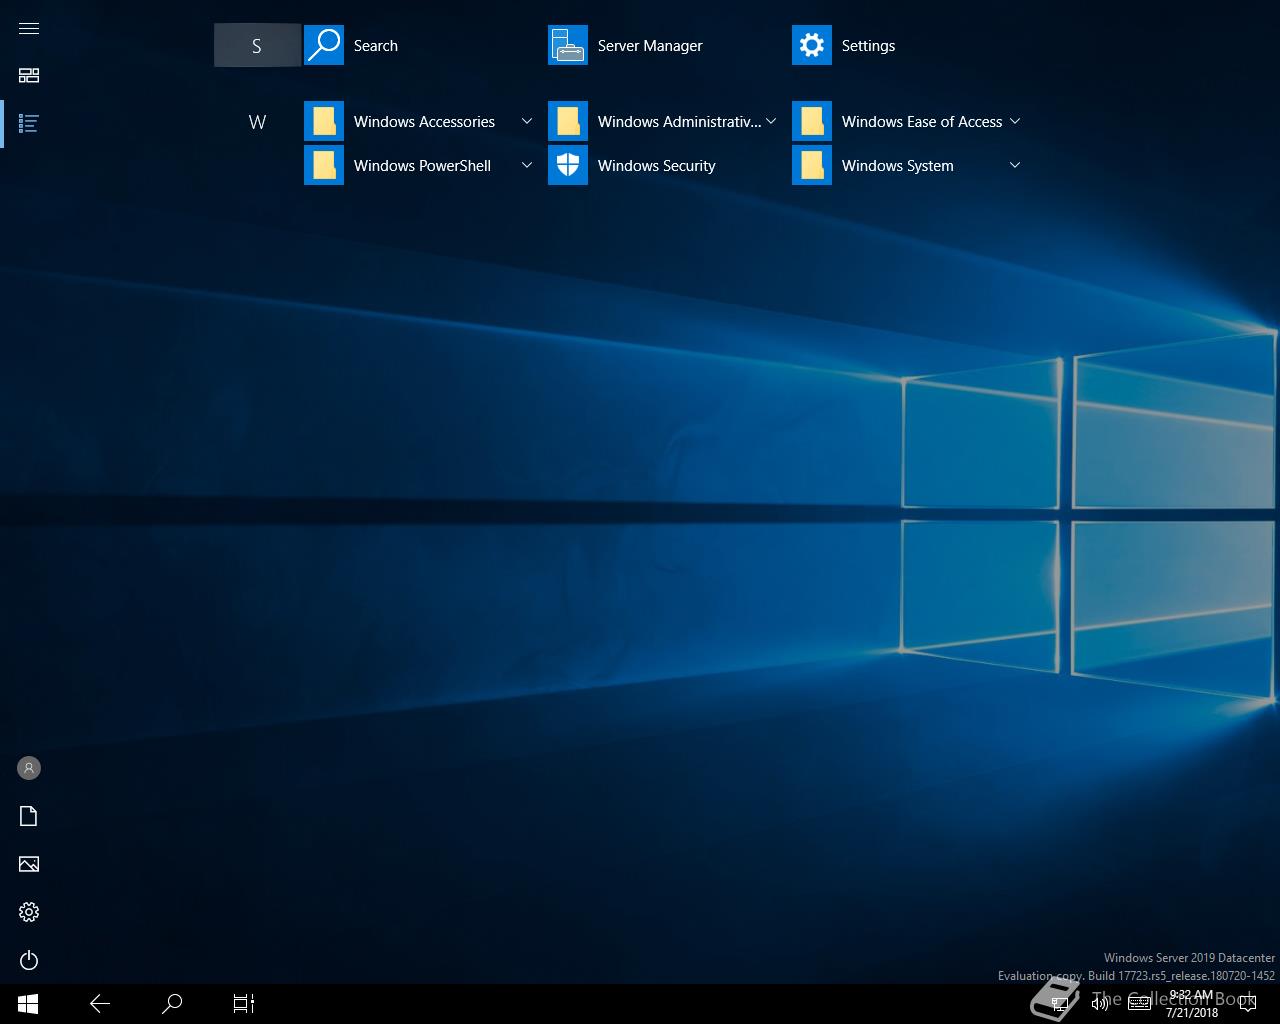Expand the Start hamburger menu
Viewport: 1280px width, 1024px height.
coord(29,28)
